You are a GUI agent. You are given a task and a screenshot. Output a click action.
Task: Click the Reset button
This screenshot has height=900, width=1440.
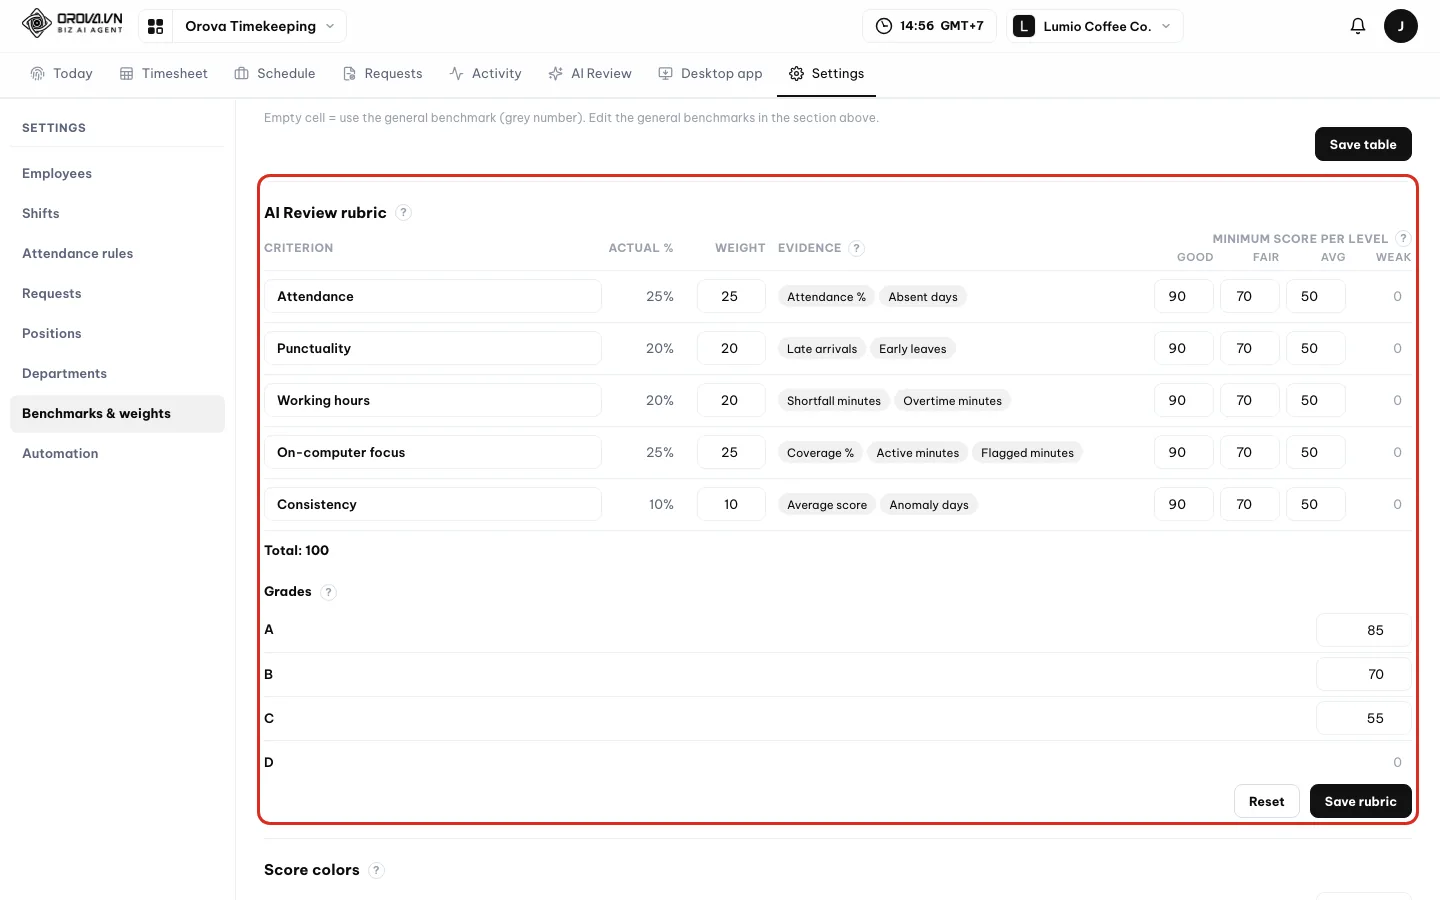[x=1266, y=801]
